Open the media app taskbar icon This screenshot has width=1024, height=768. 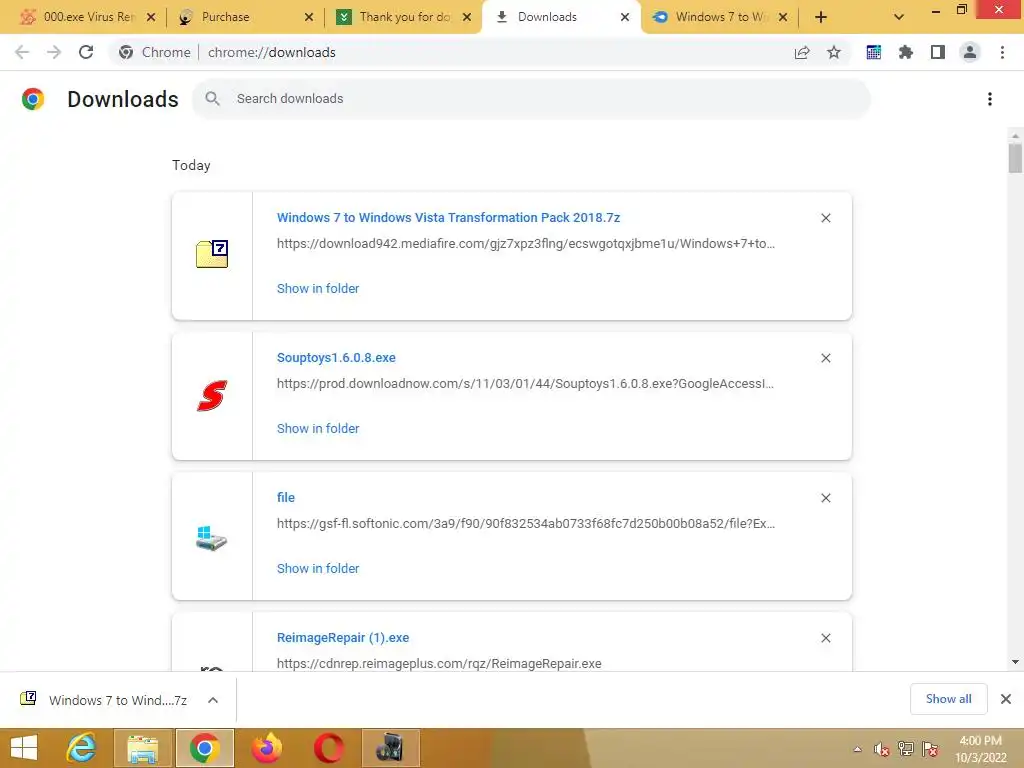point(390,748)
